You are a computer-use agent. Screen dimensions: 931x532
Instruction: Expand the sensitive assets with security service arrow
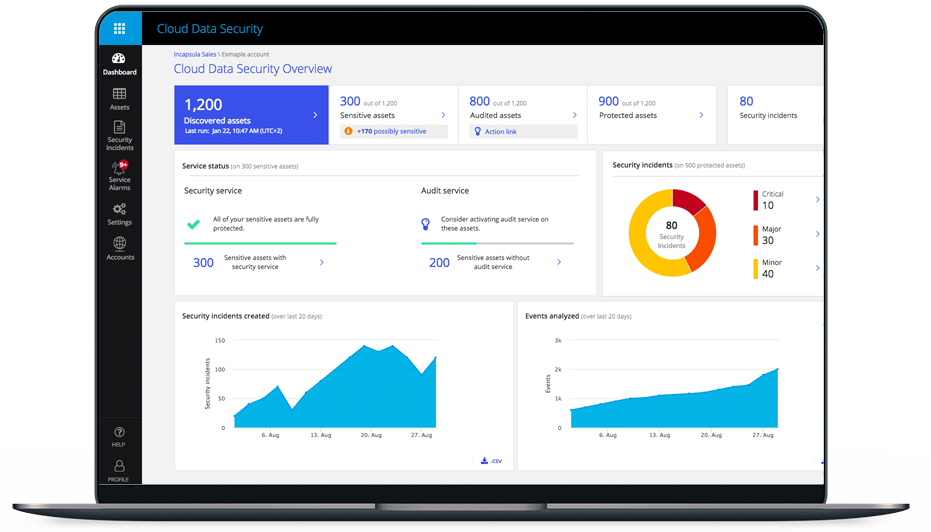click(322, 262)
